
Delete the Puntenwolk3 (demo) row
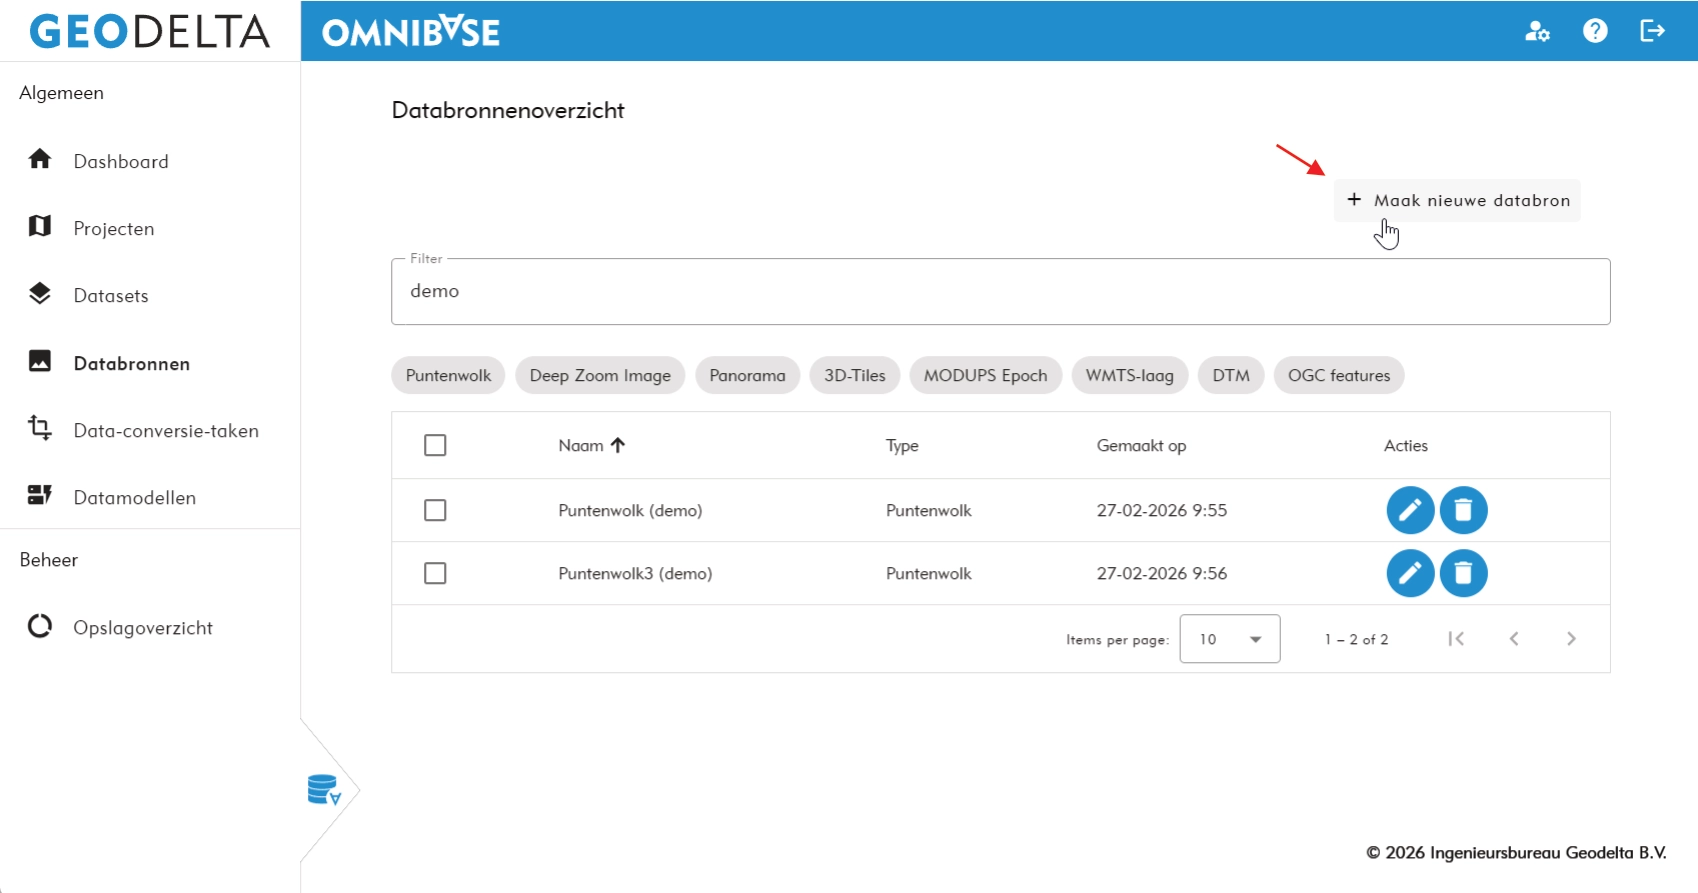[1463, 573]
